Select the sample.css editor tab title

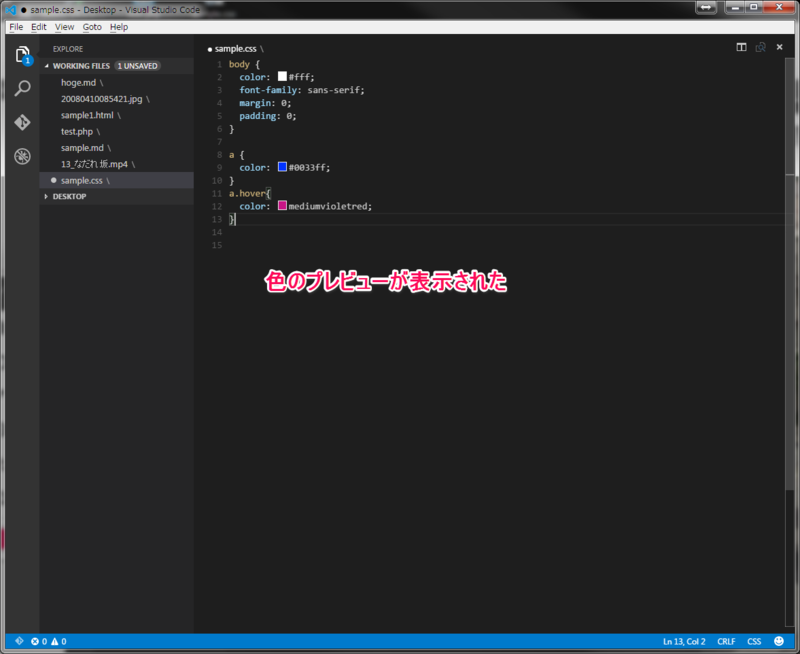235,49
